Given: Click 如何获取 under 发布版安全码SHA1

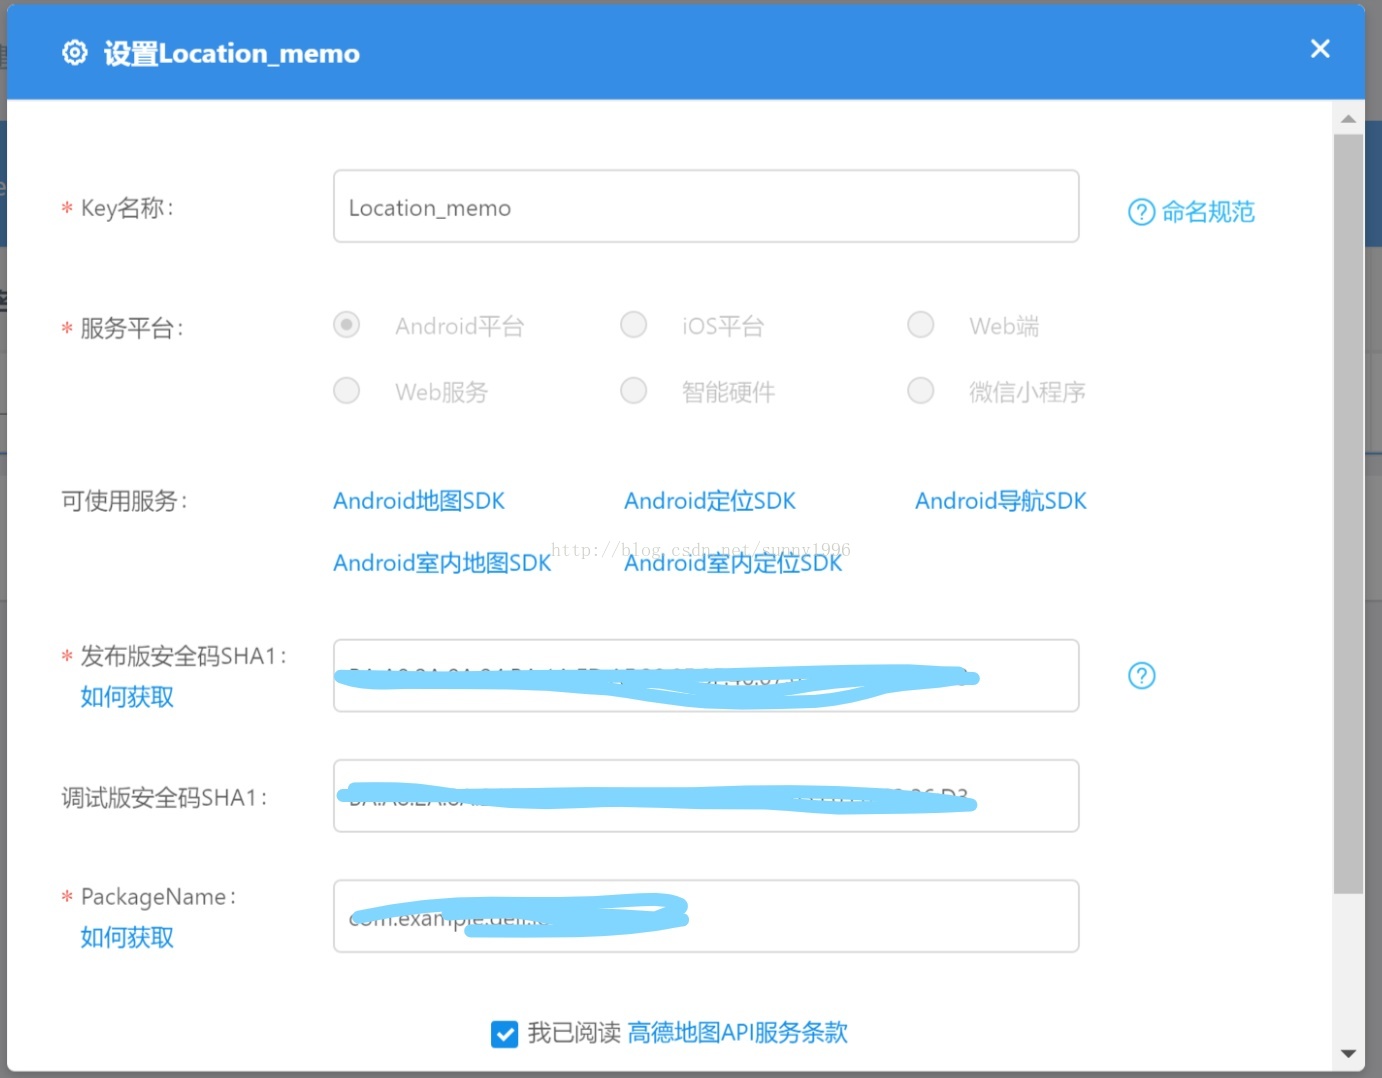Looking at the screenshot, I should 127,697.
